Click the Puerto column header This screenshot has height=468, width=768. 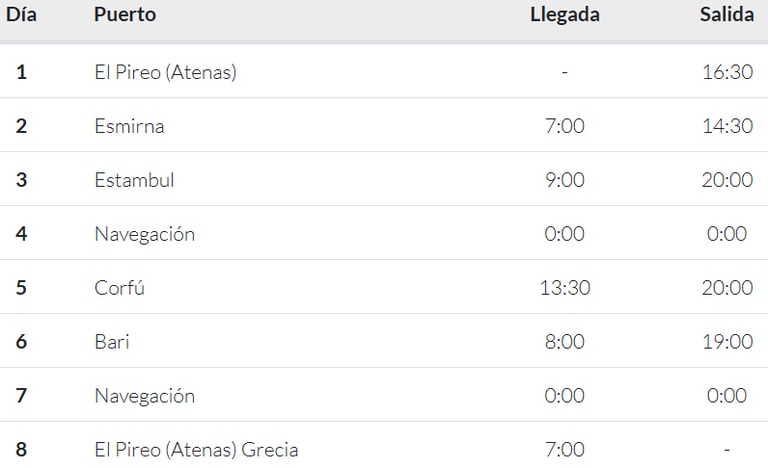(x=125, y=15)
